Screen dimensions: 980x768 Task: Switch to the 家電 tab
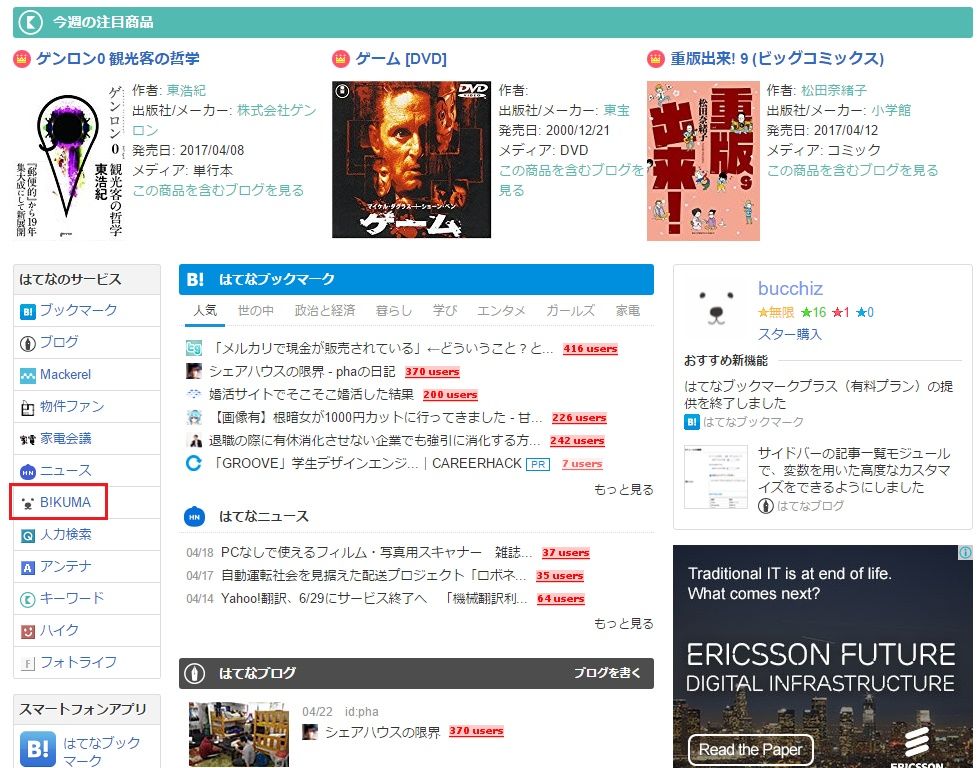click(x=628, y=310)
